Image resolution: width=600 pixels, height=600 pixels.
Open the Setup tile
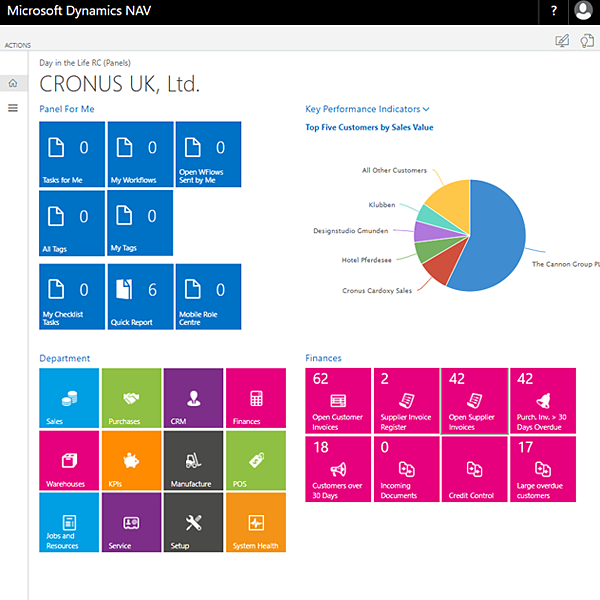pyautogui.click(x=194, y=522)
